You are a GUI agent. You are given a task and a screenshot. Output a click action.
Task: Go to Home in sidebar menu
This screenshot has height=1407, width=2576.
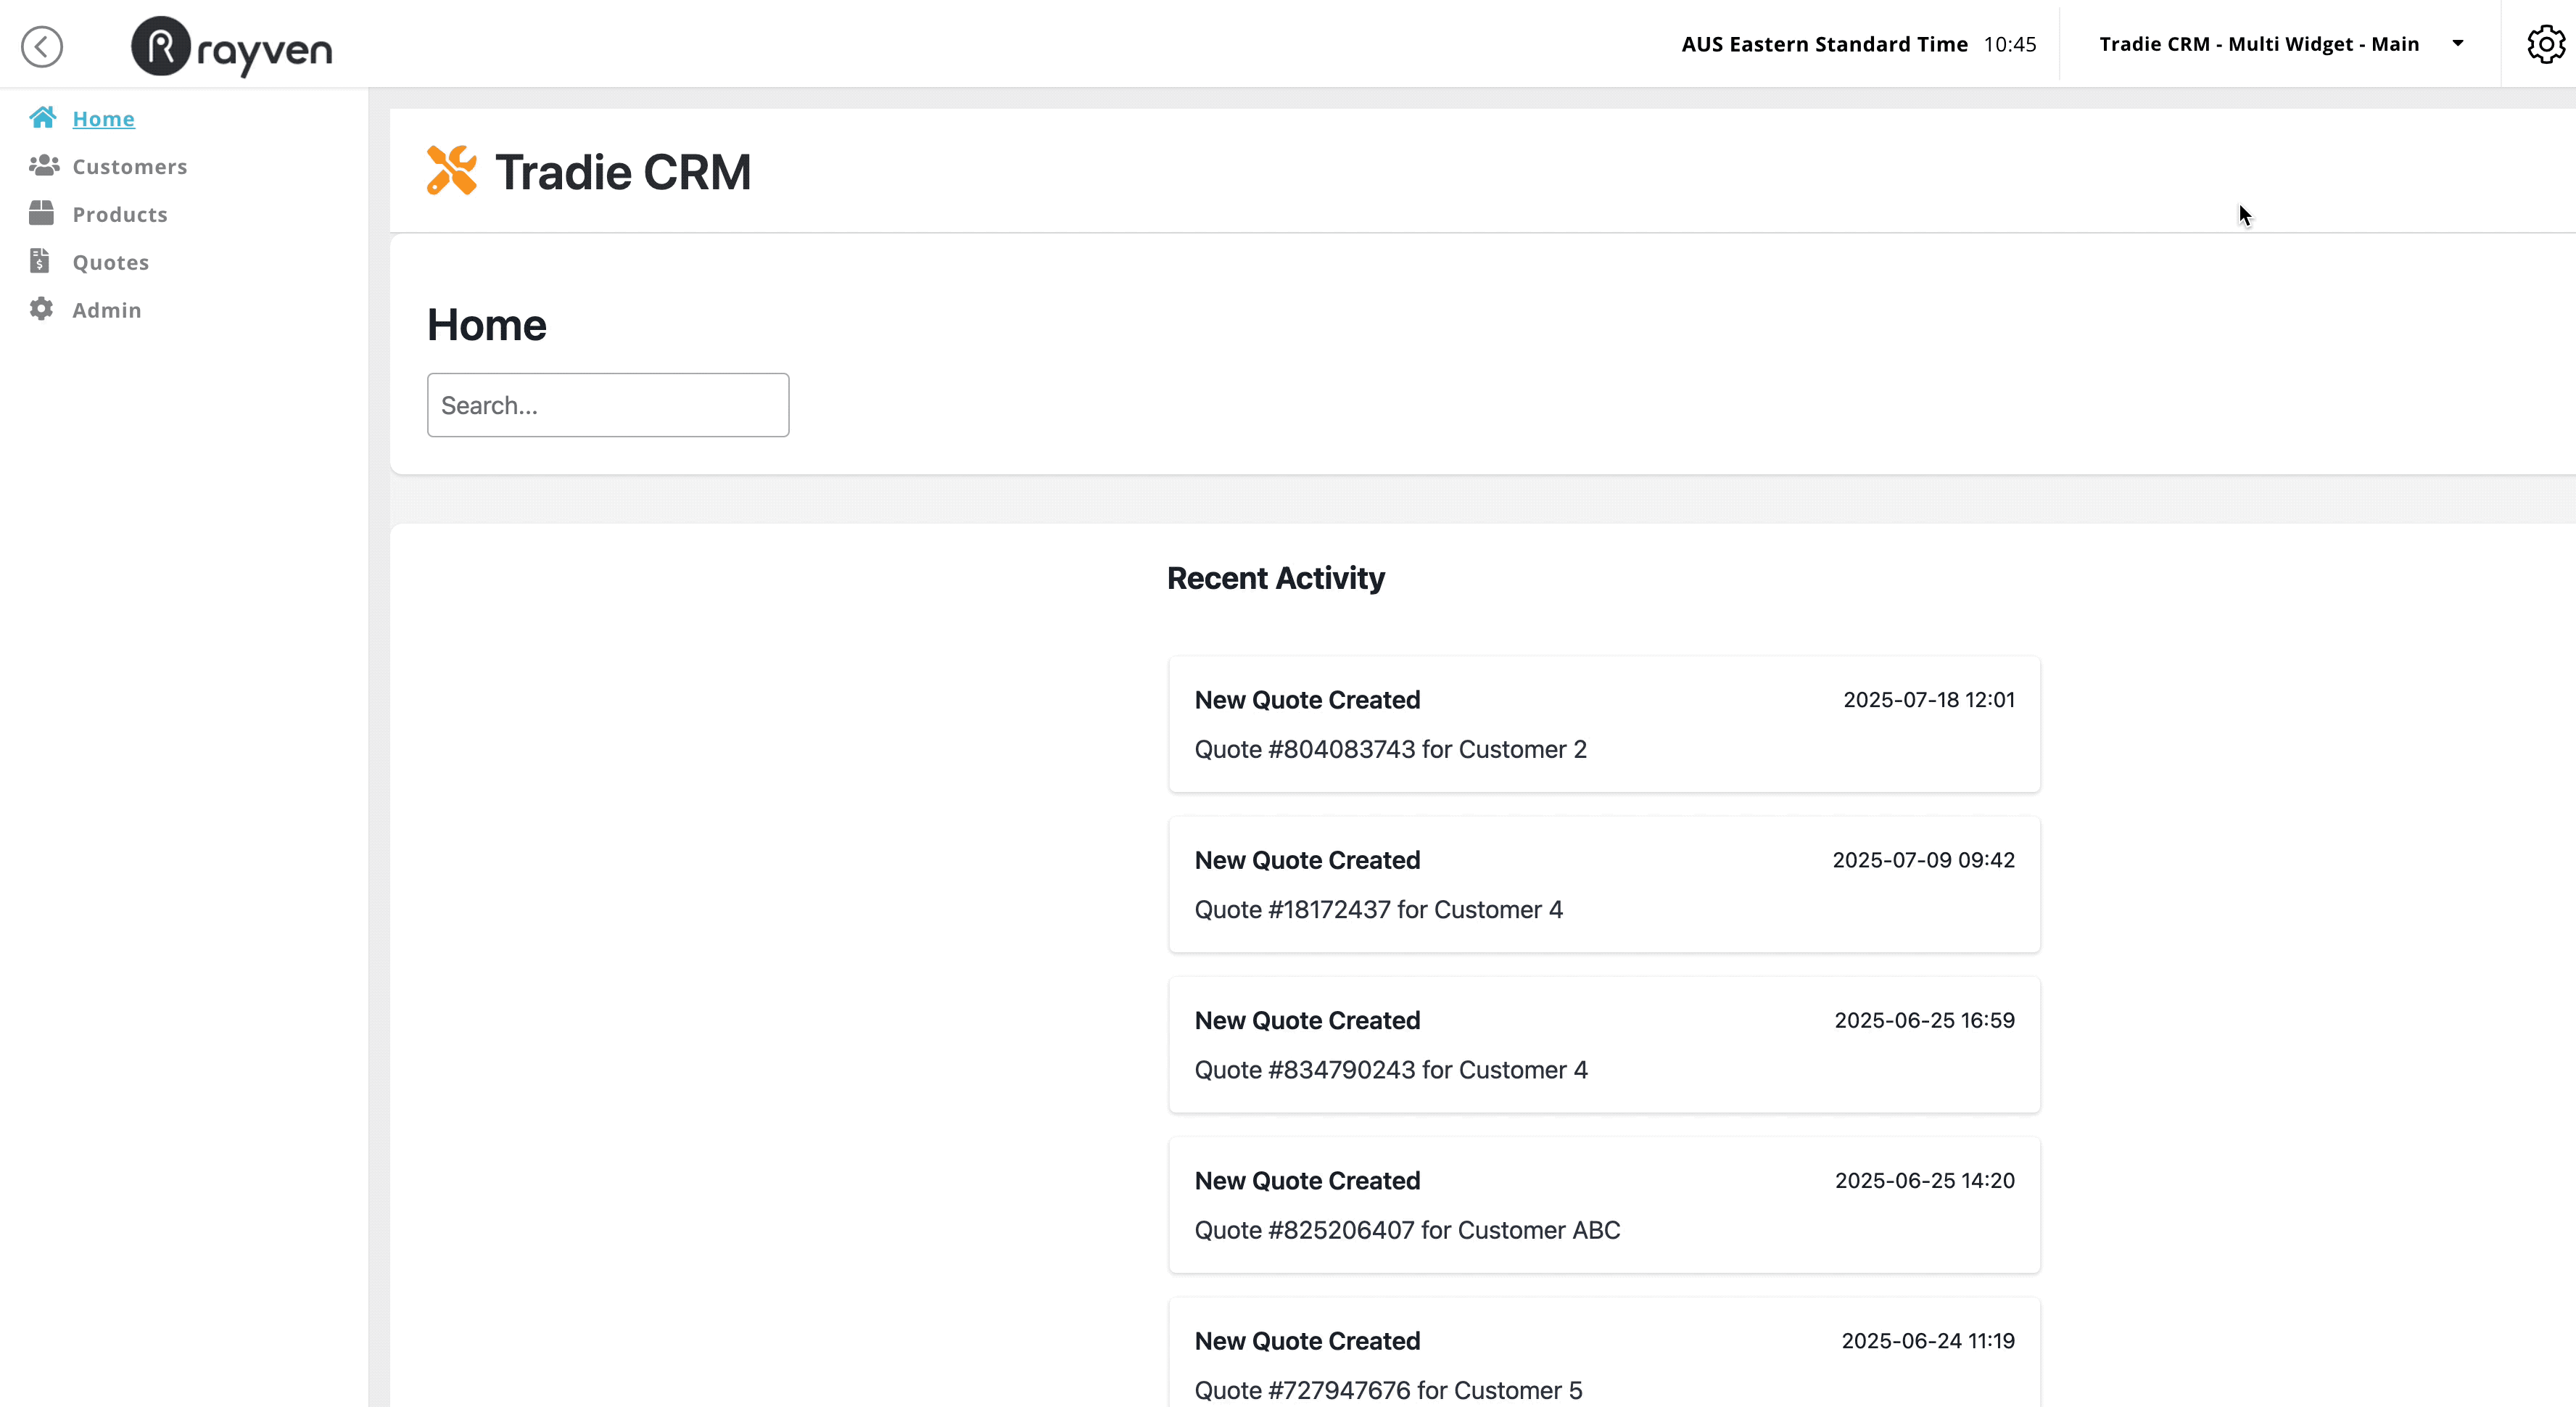(x=104, y=118)
